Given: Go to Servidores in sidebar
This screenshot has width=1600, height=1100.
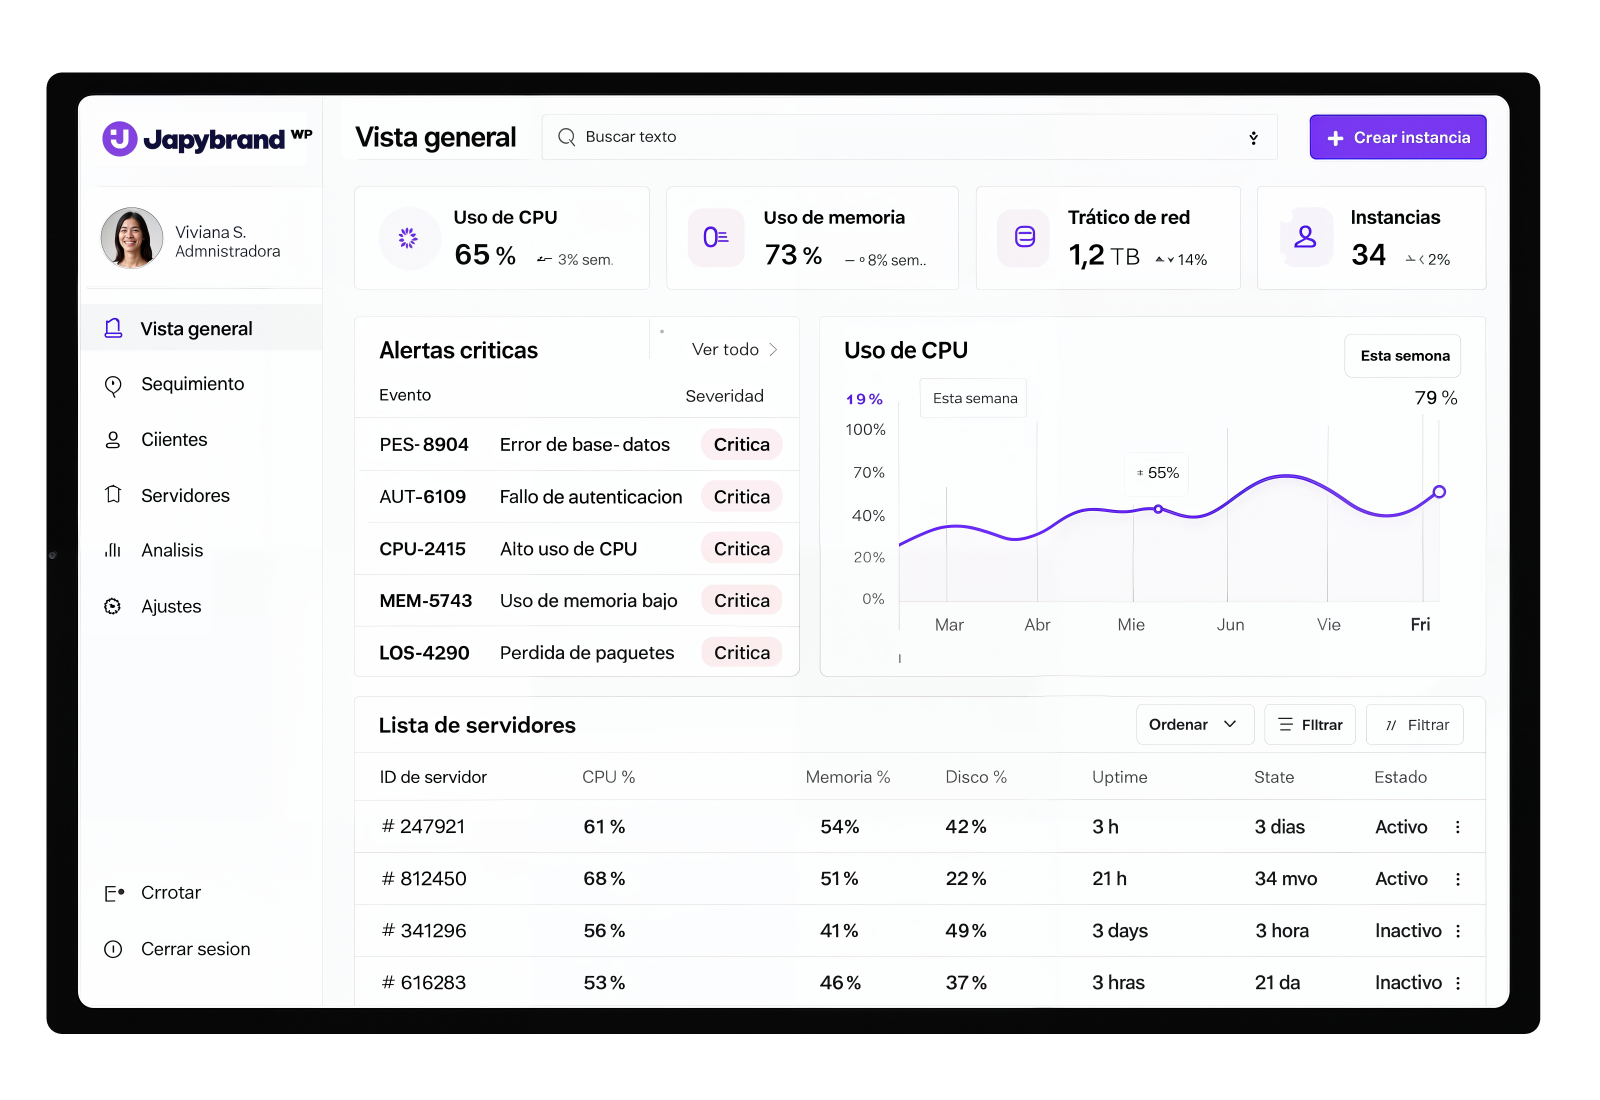Looking at the screenshot, I should point(185,496).
